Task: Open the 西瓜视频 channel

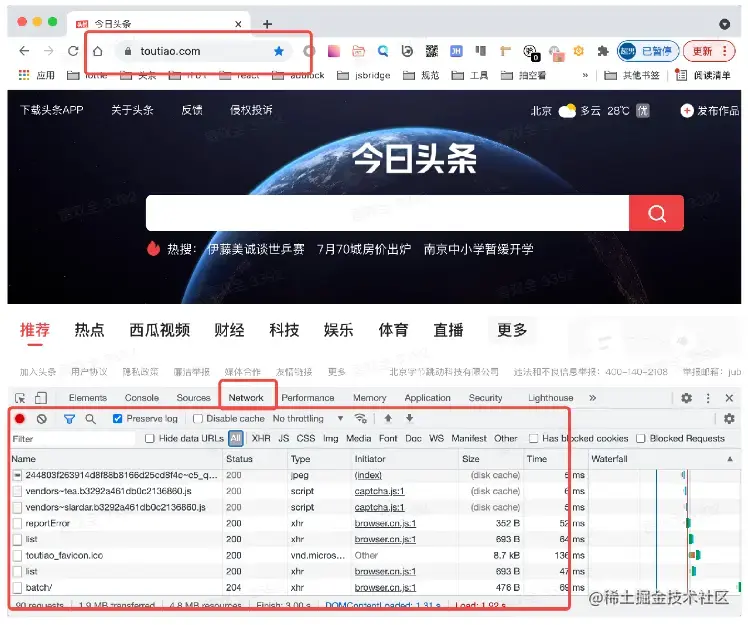Action: [x=160, y=330]
